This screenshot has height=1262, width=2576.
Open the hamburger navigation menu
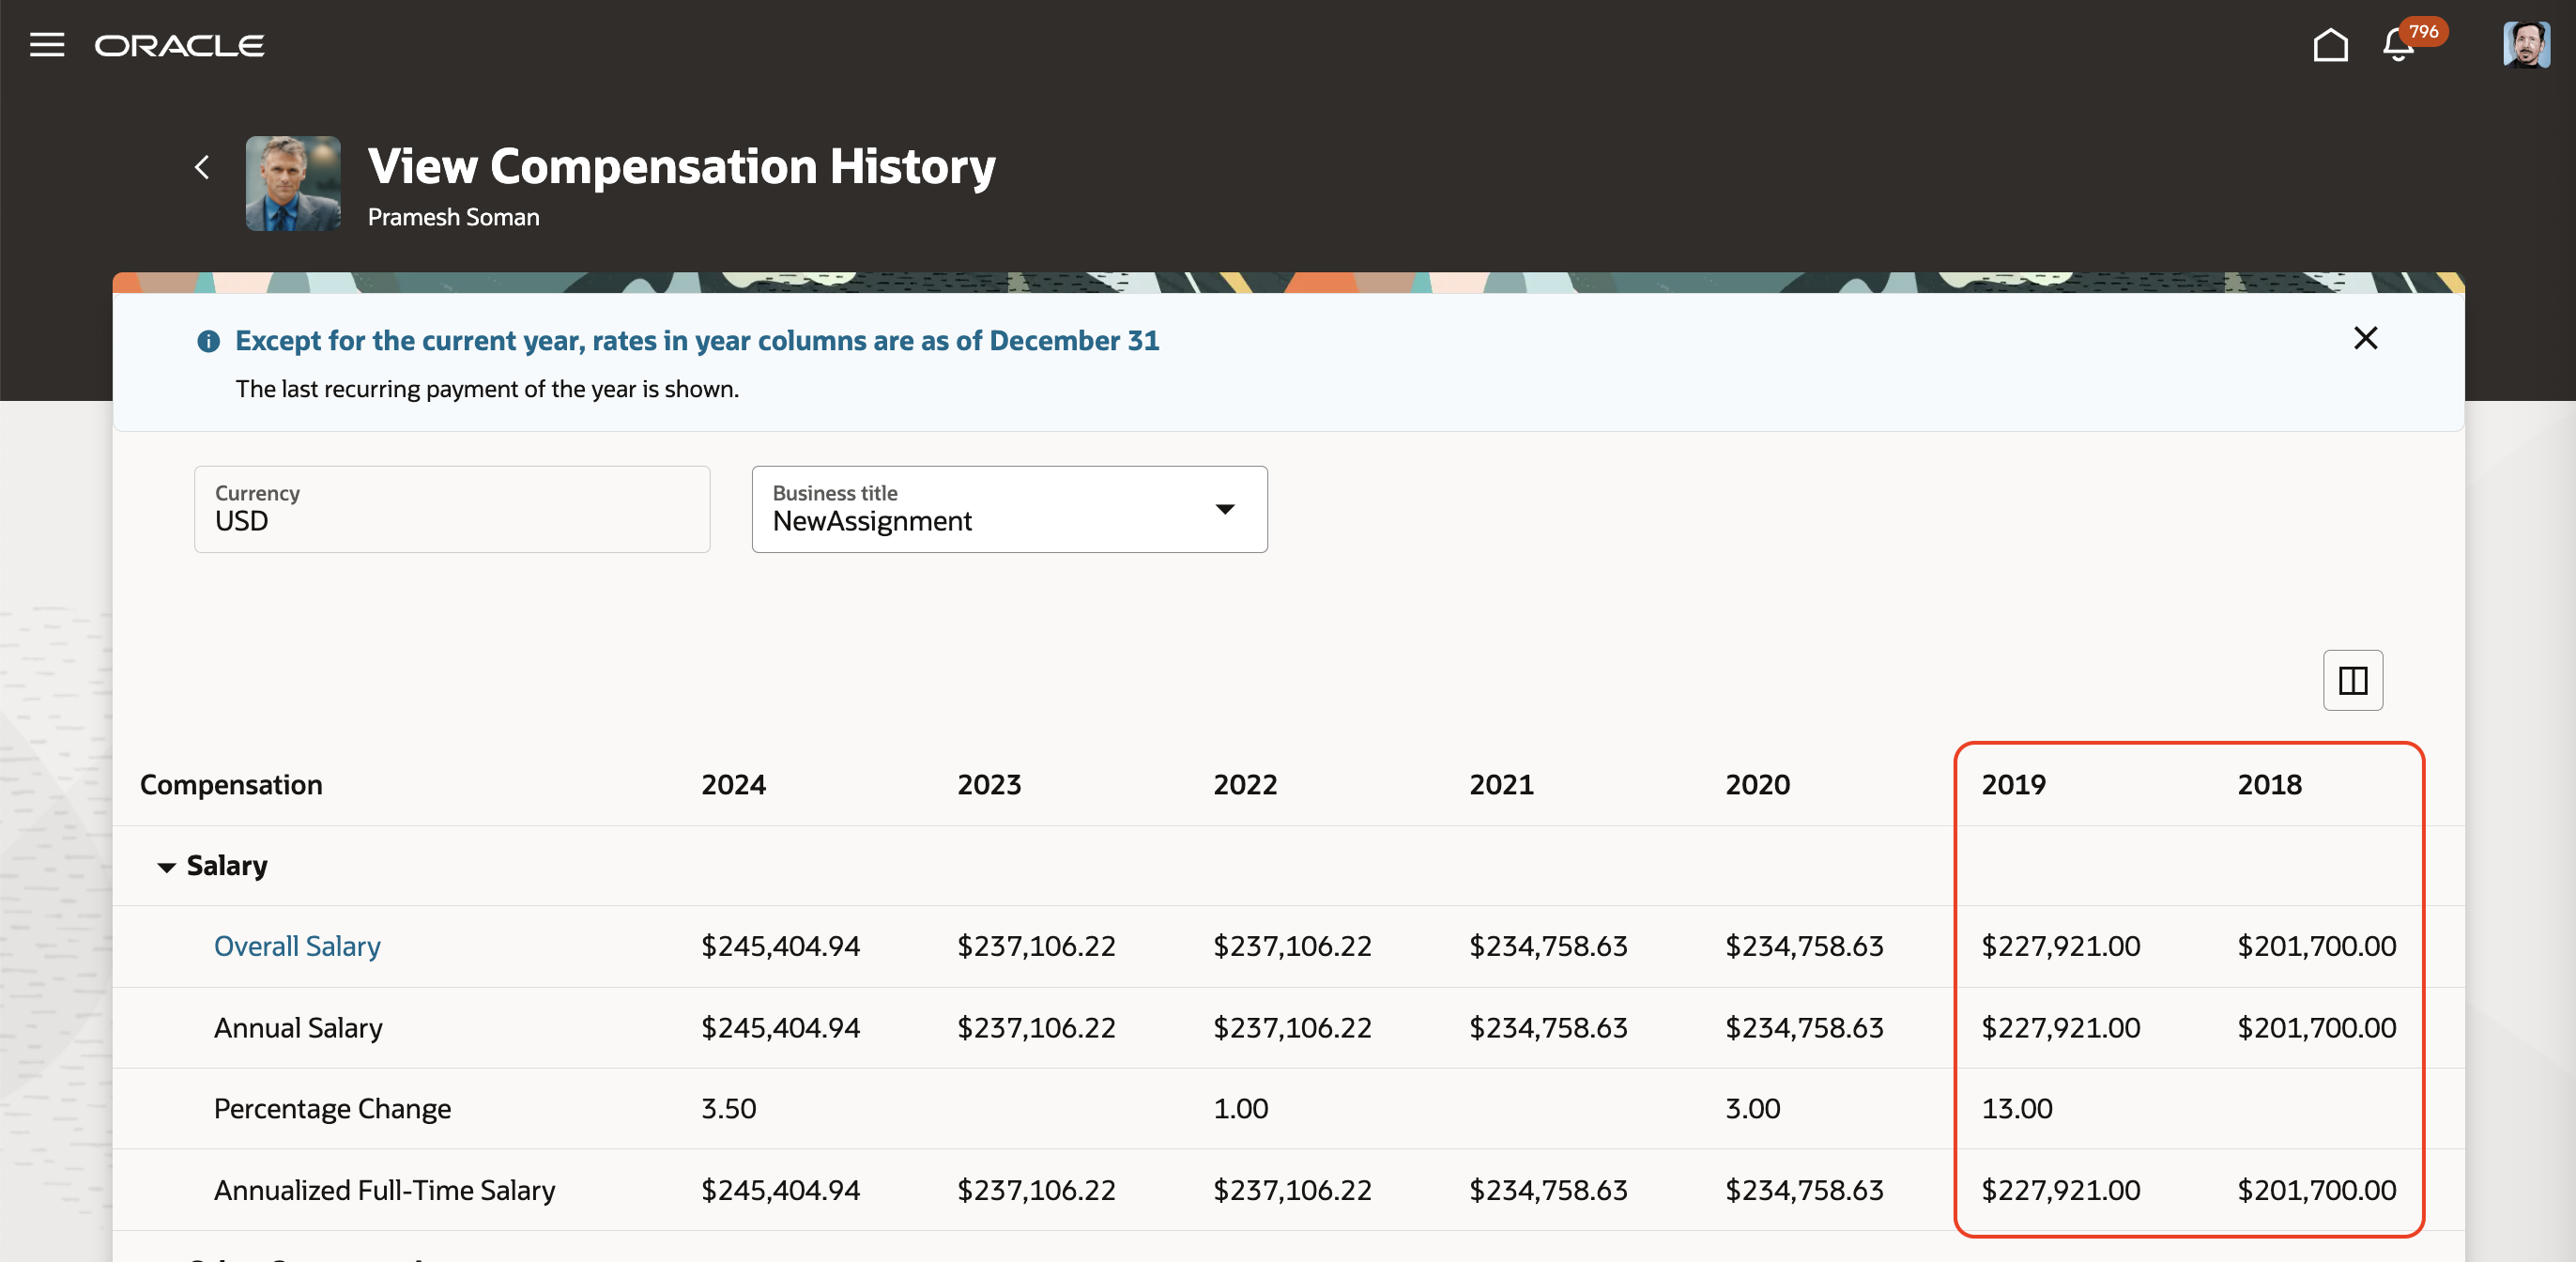tap(46, 45)
